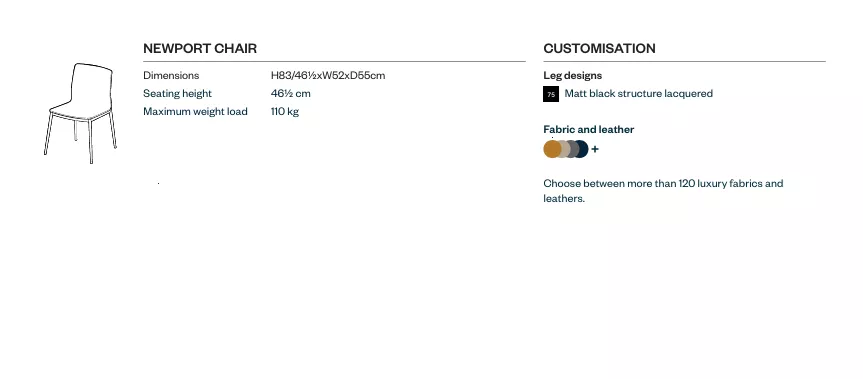The height and width of the screenshot is (379, 863).
Task: Click the plus icon beside fabric swatches
Action: 595,149
